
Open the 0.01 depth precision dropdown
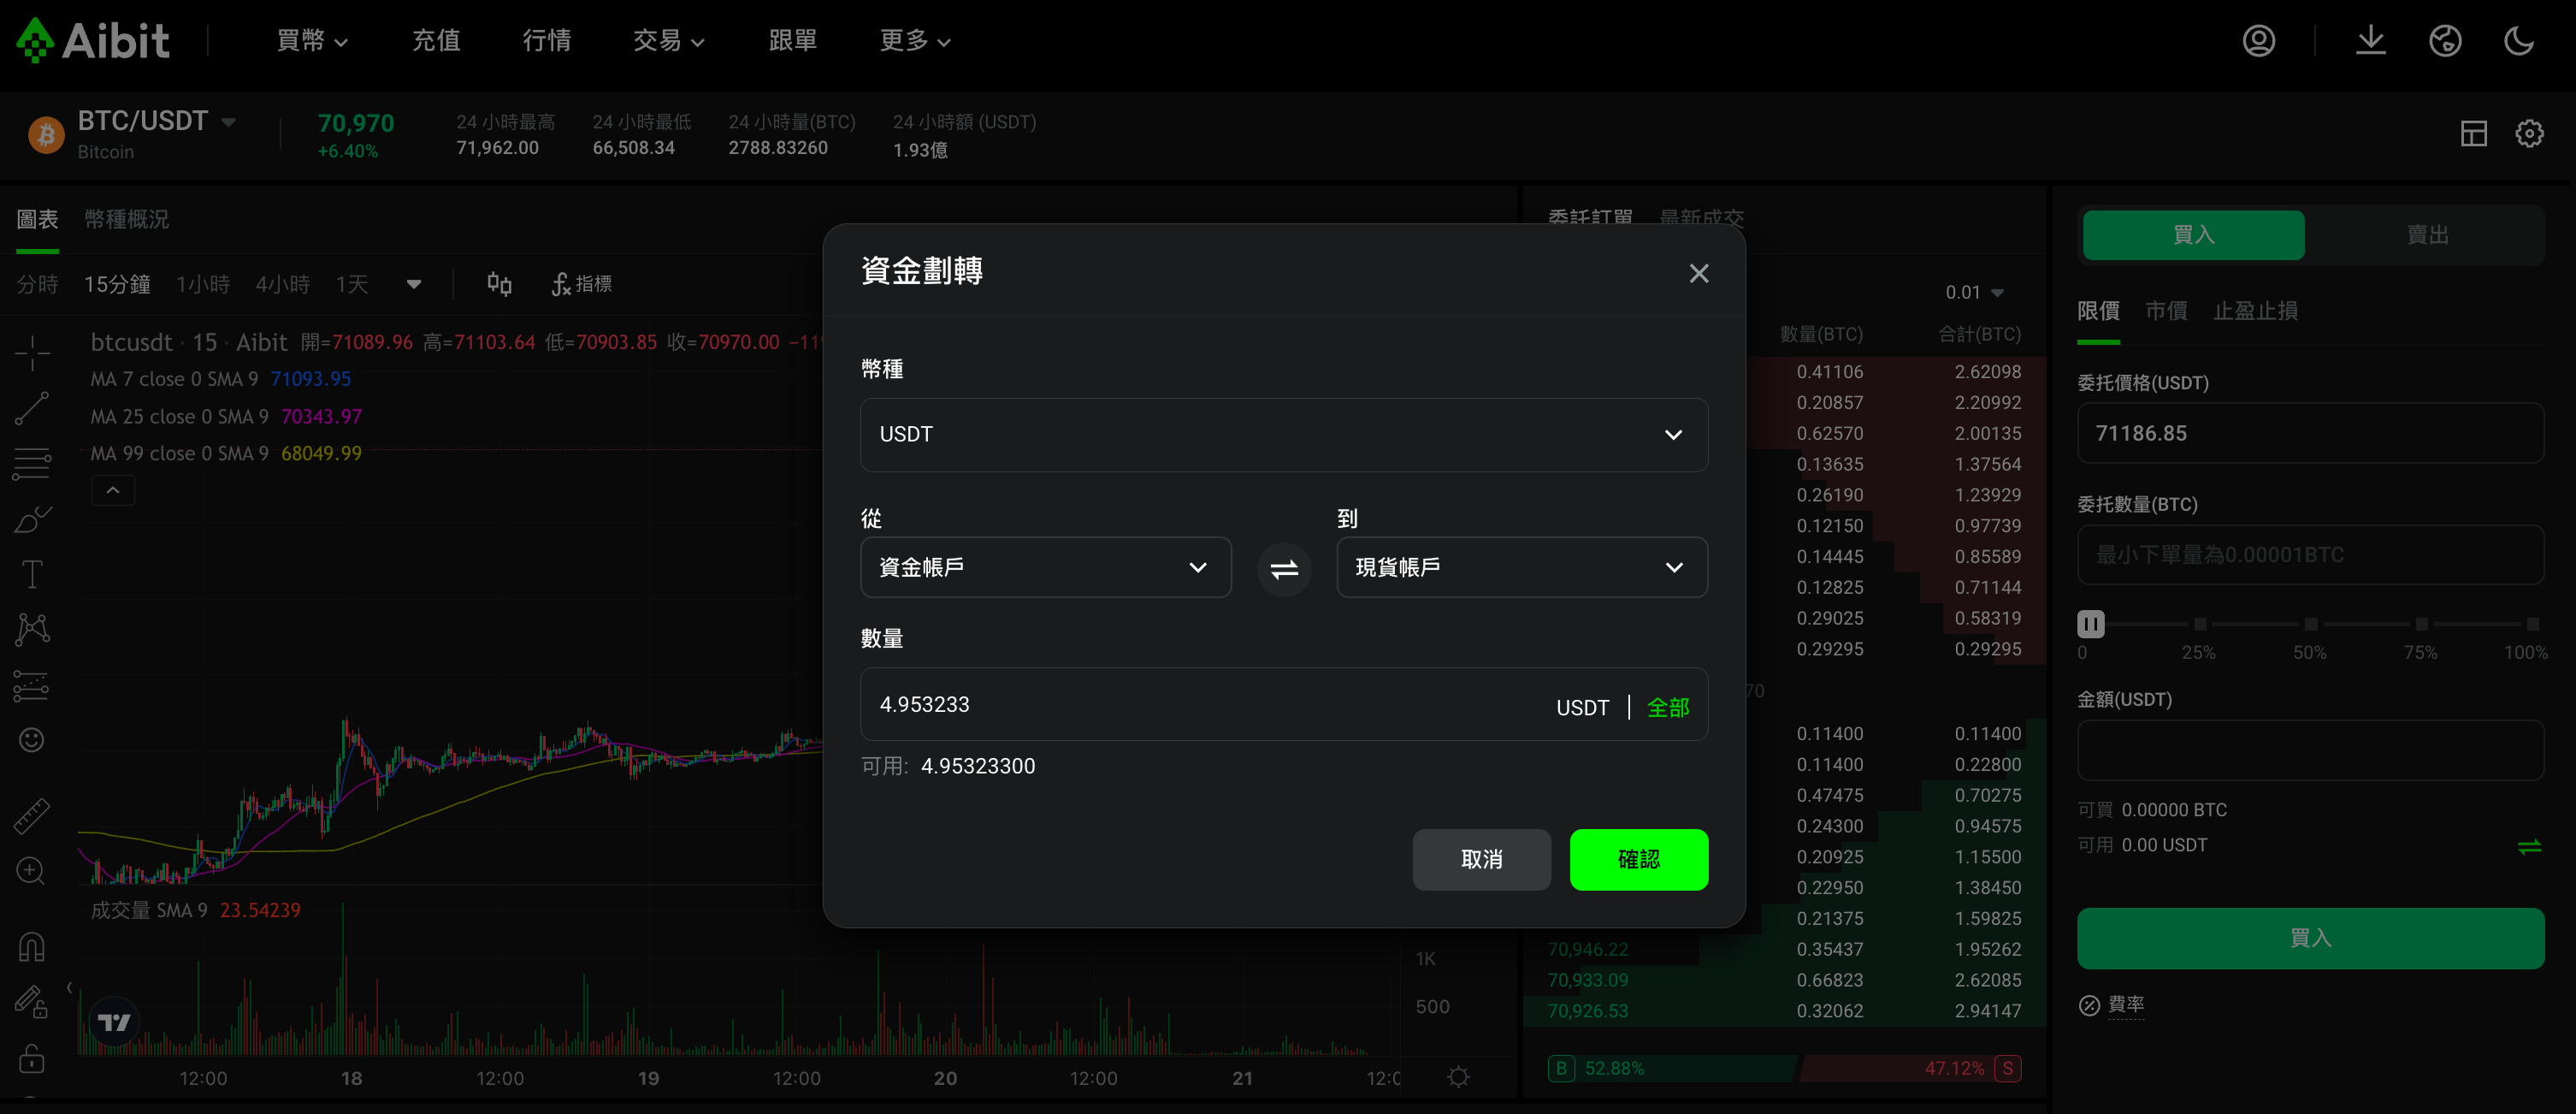point(1974,293)
